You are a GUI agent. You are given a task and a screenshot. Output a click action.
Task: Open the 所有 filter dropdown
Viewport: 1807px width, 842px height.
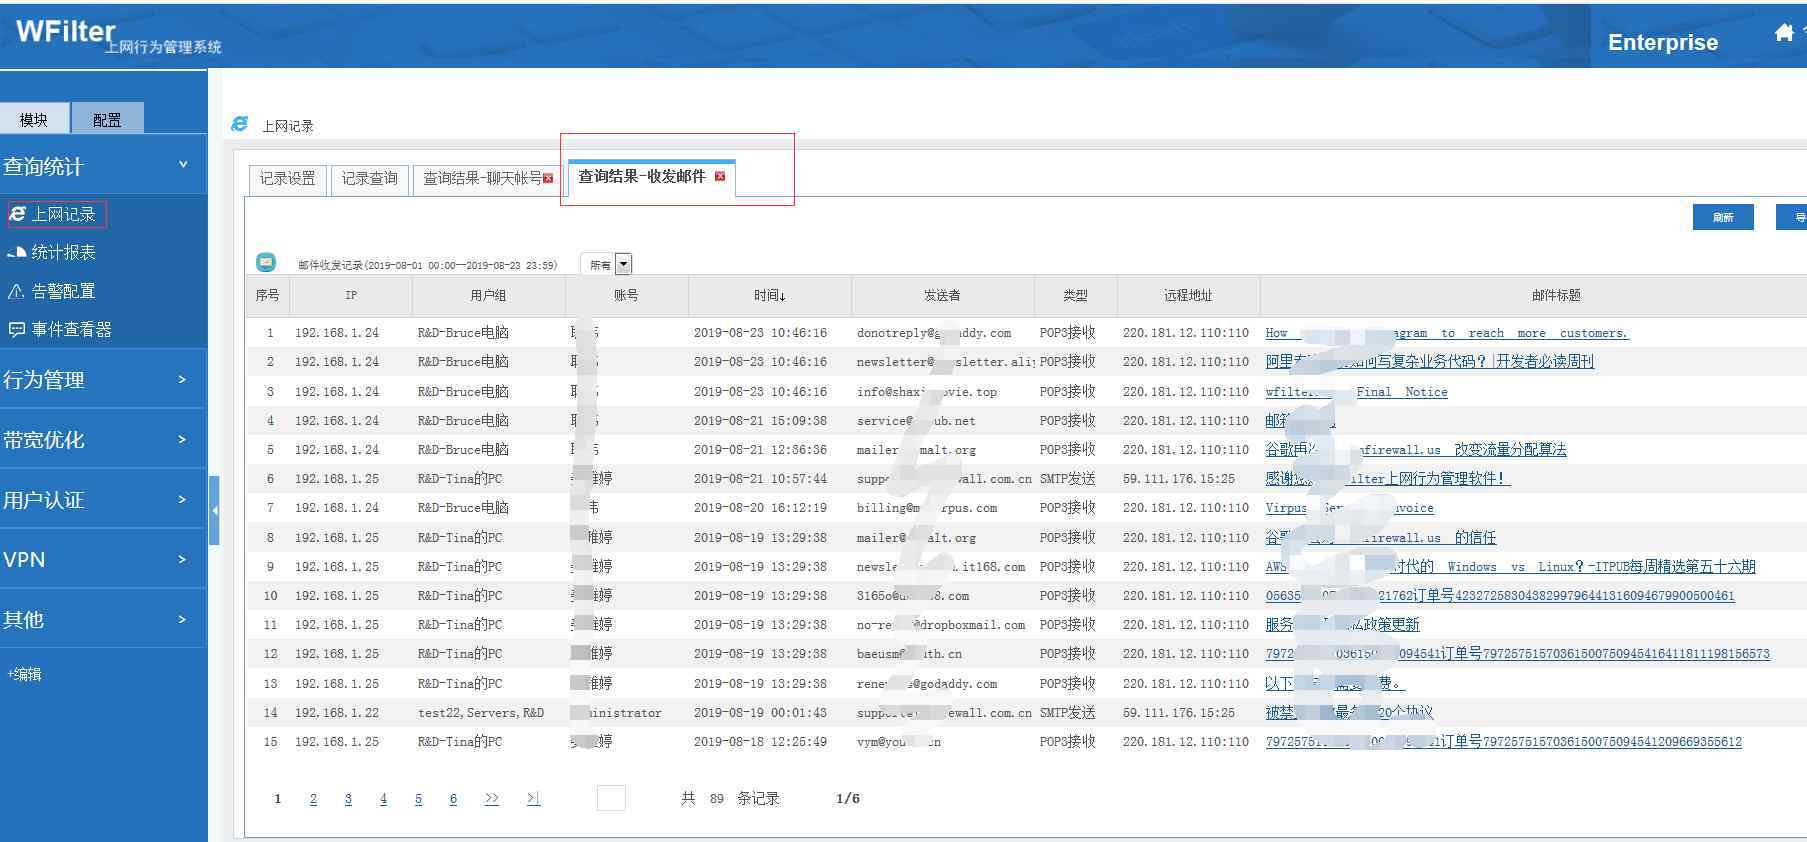point(623,265)
